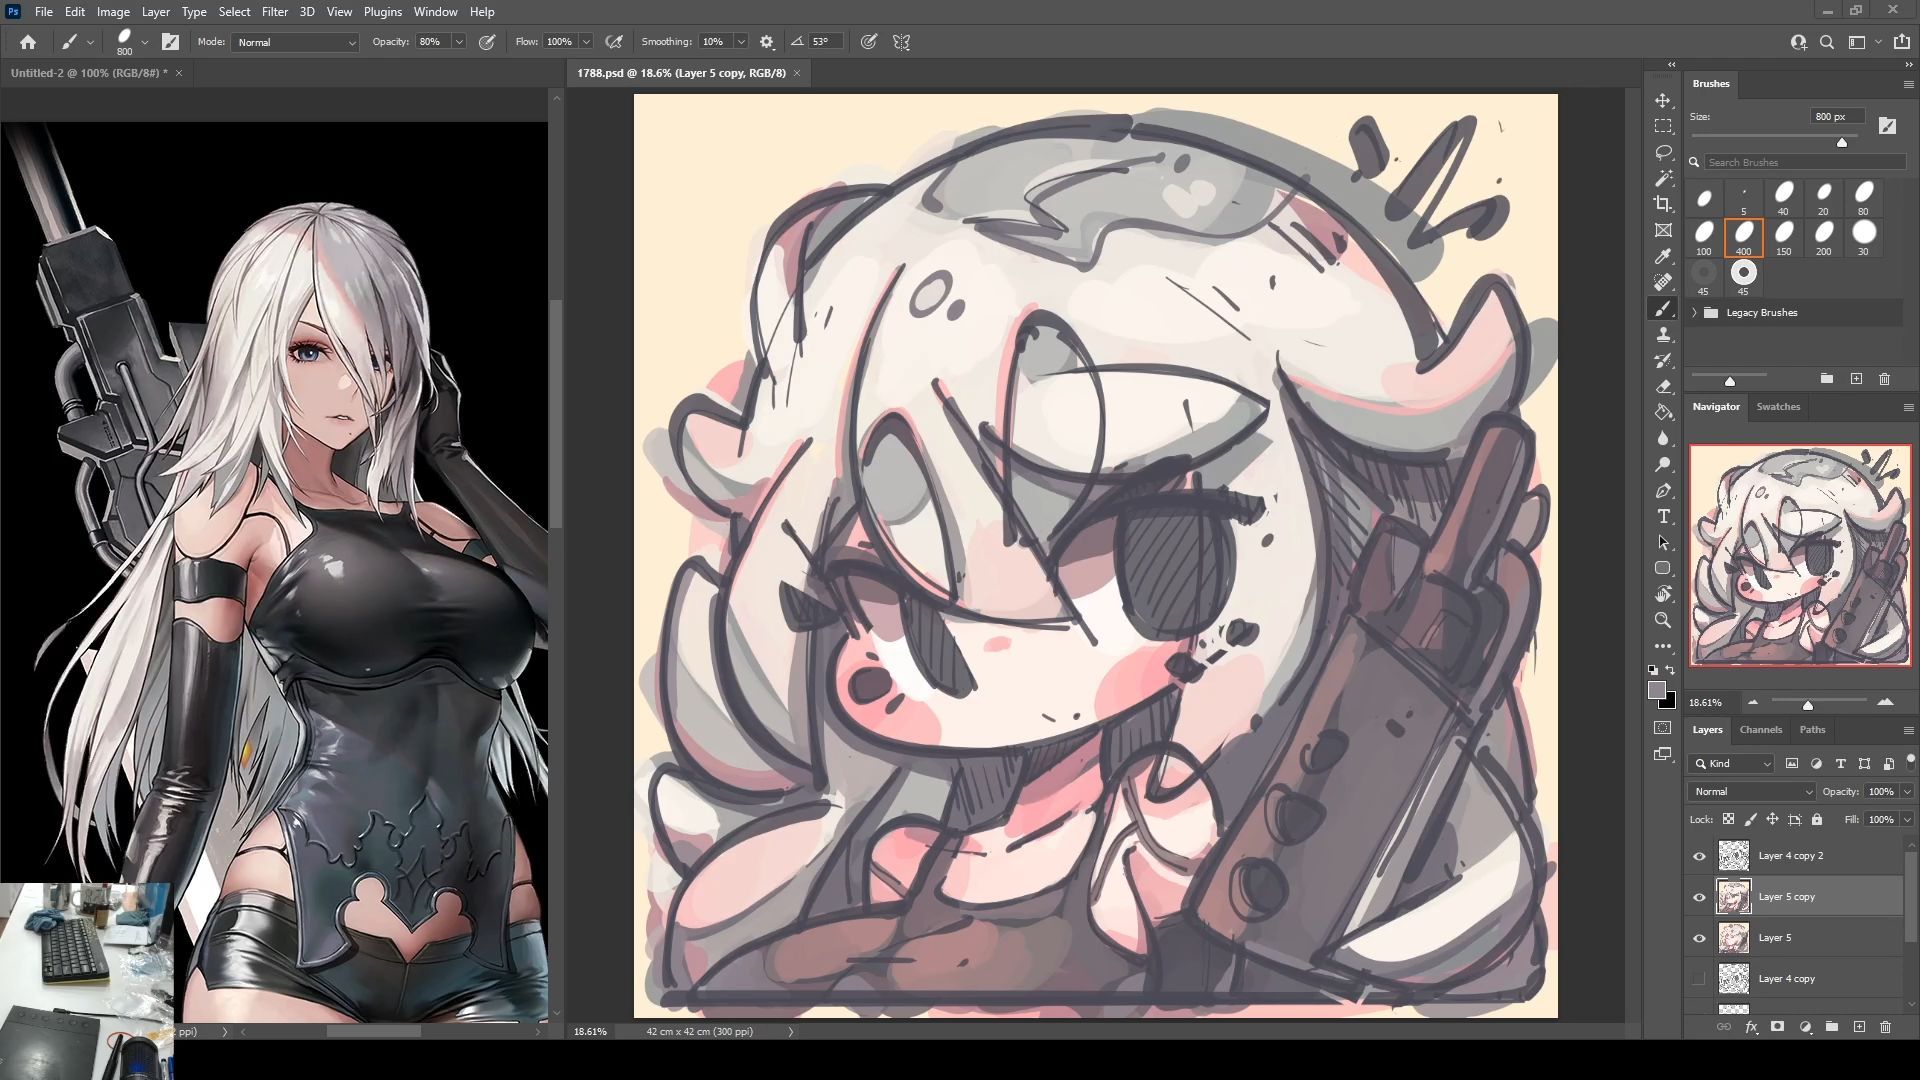The height and width of the screenshot is (1080, 1920).
Task: Select the Rectangle shape tool
Action: point(1663,568)
